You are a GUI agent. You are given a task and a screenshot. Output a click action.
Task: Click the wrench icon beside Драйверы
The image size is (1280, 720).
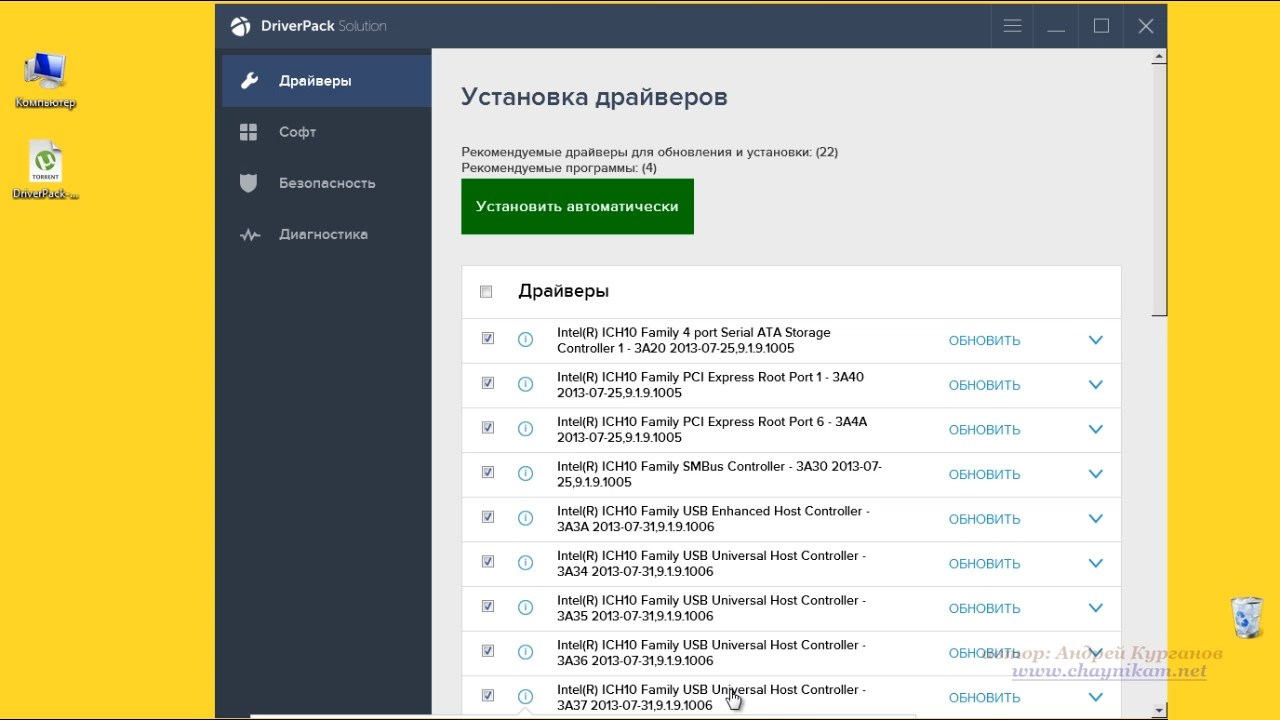[x=249, y=81]
